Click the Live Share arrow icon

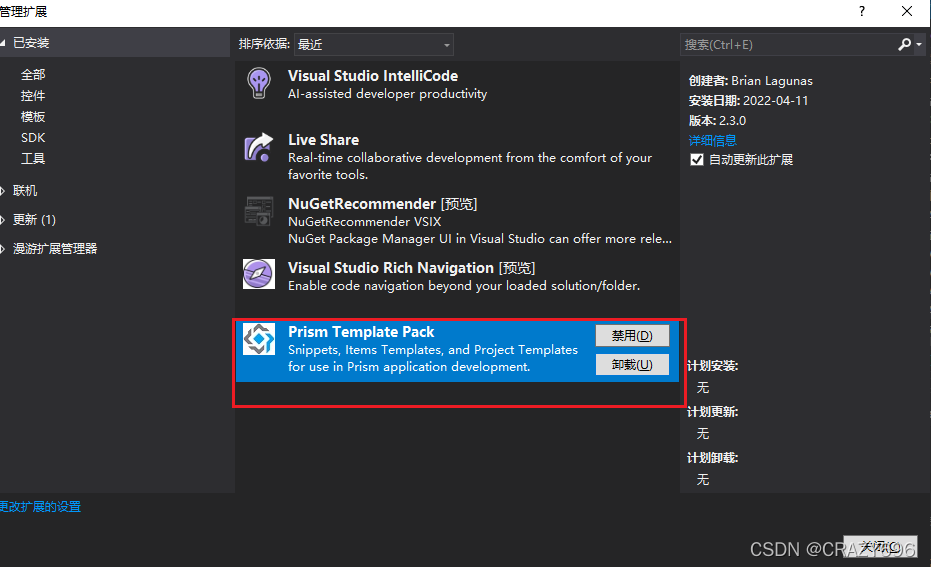click(x=259, y=147)
